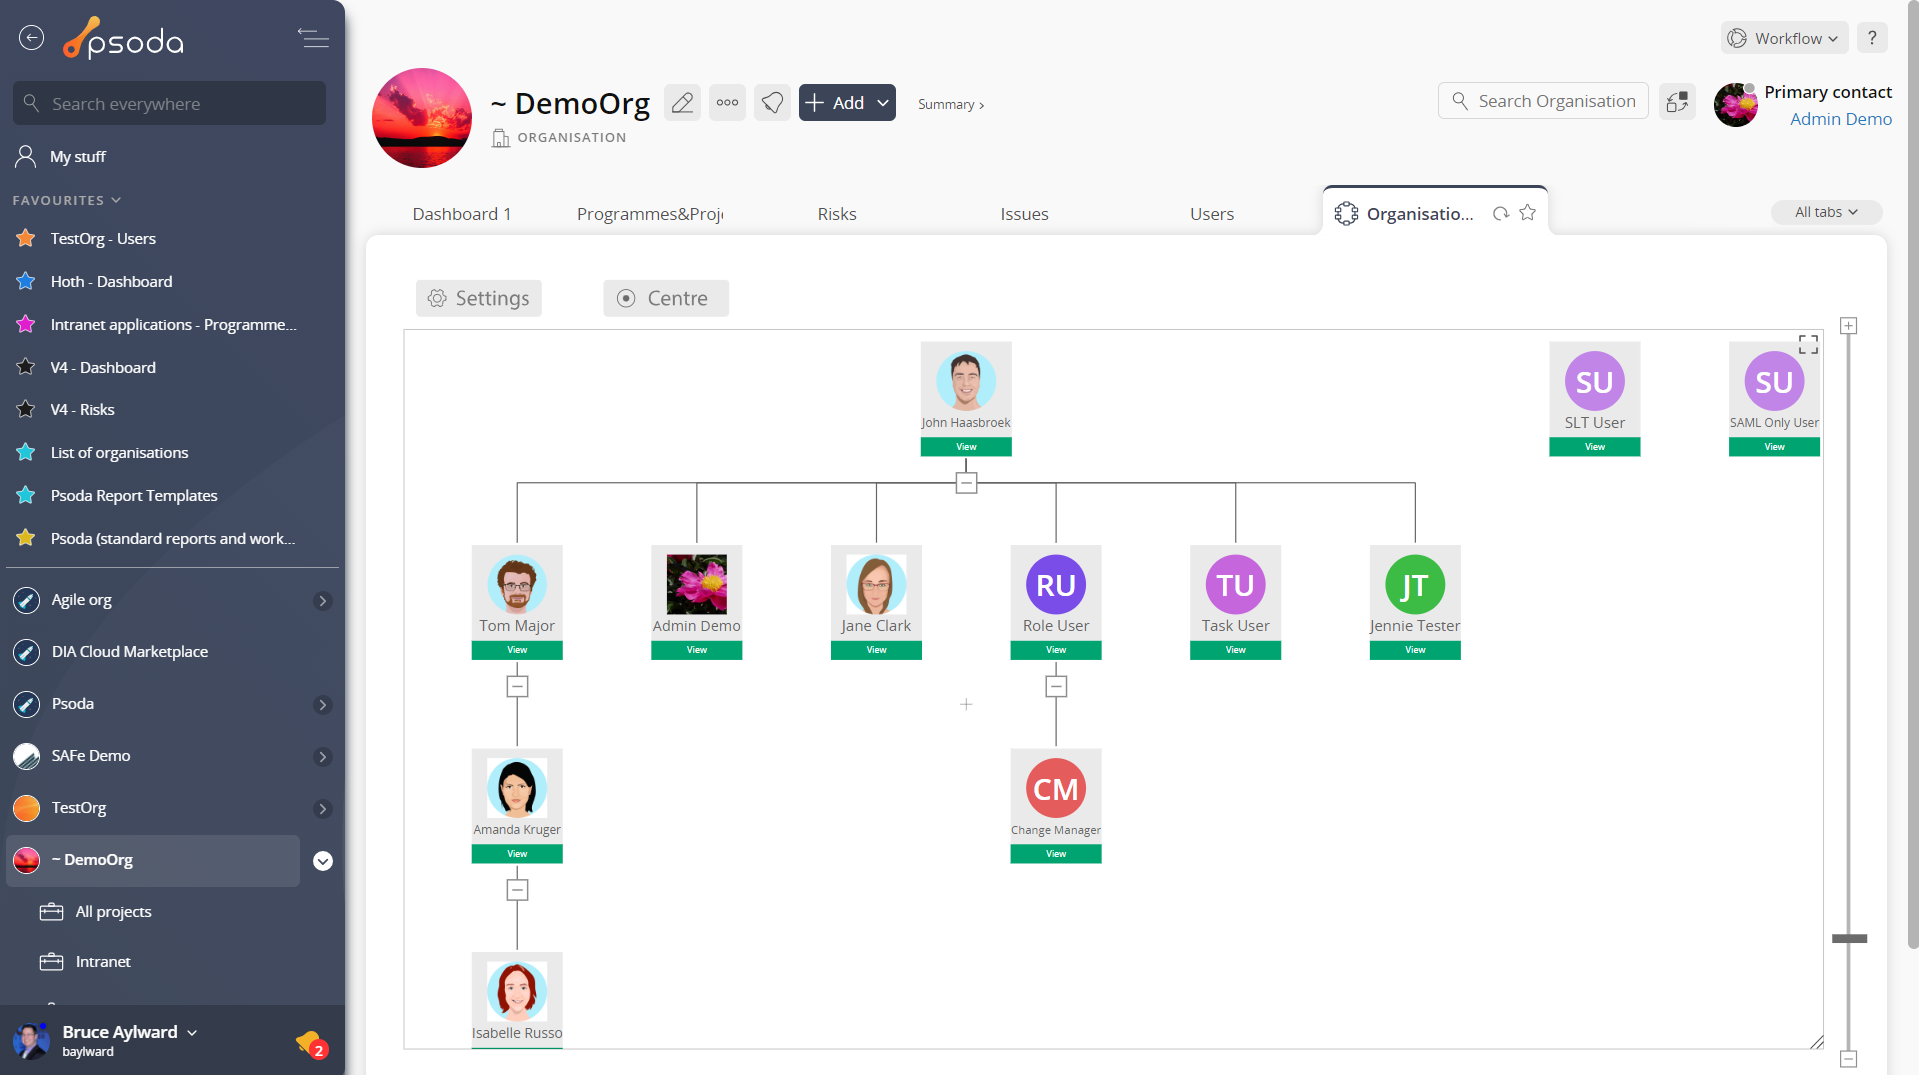
Task: Open Bruce Aylward user menu arrow
Action: pyautogui.click(x=192, y=1032)
